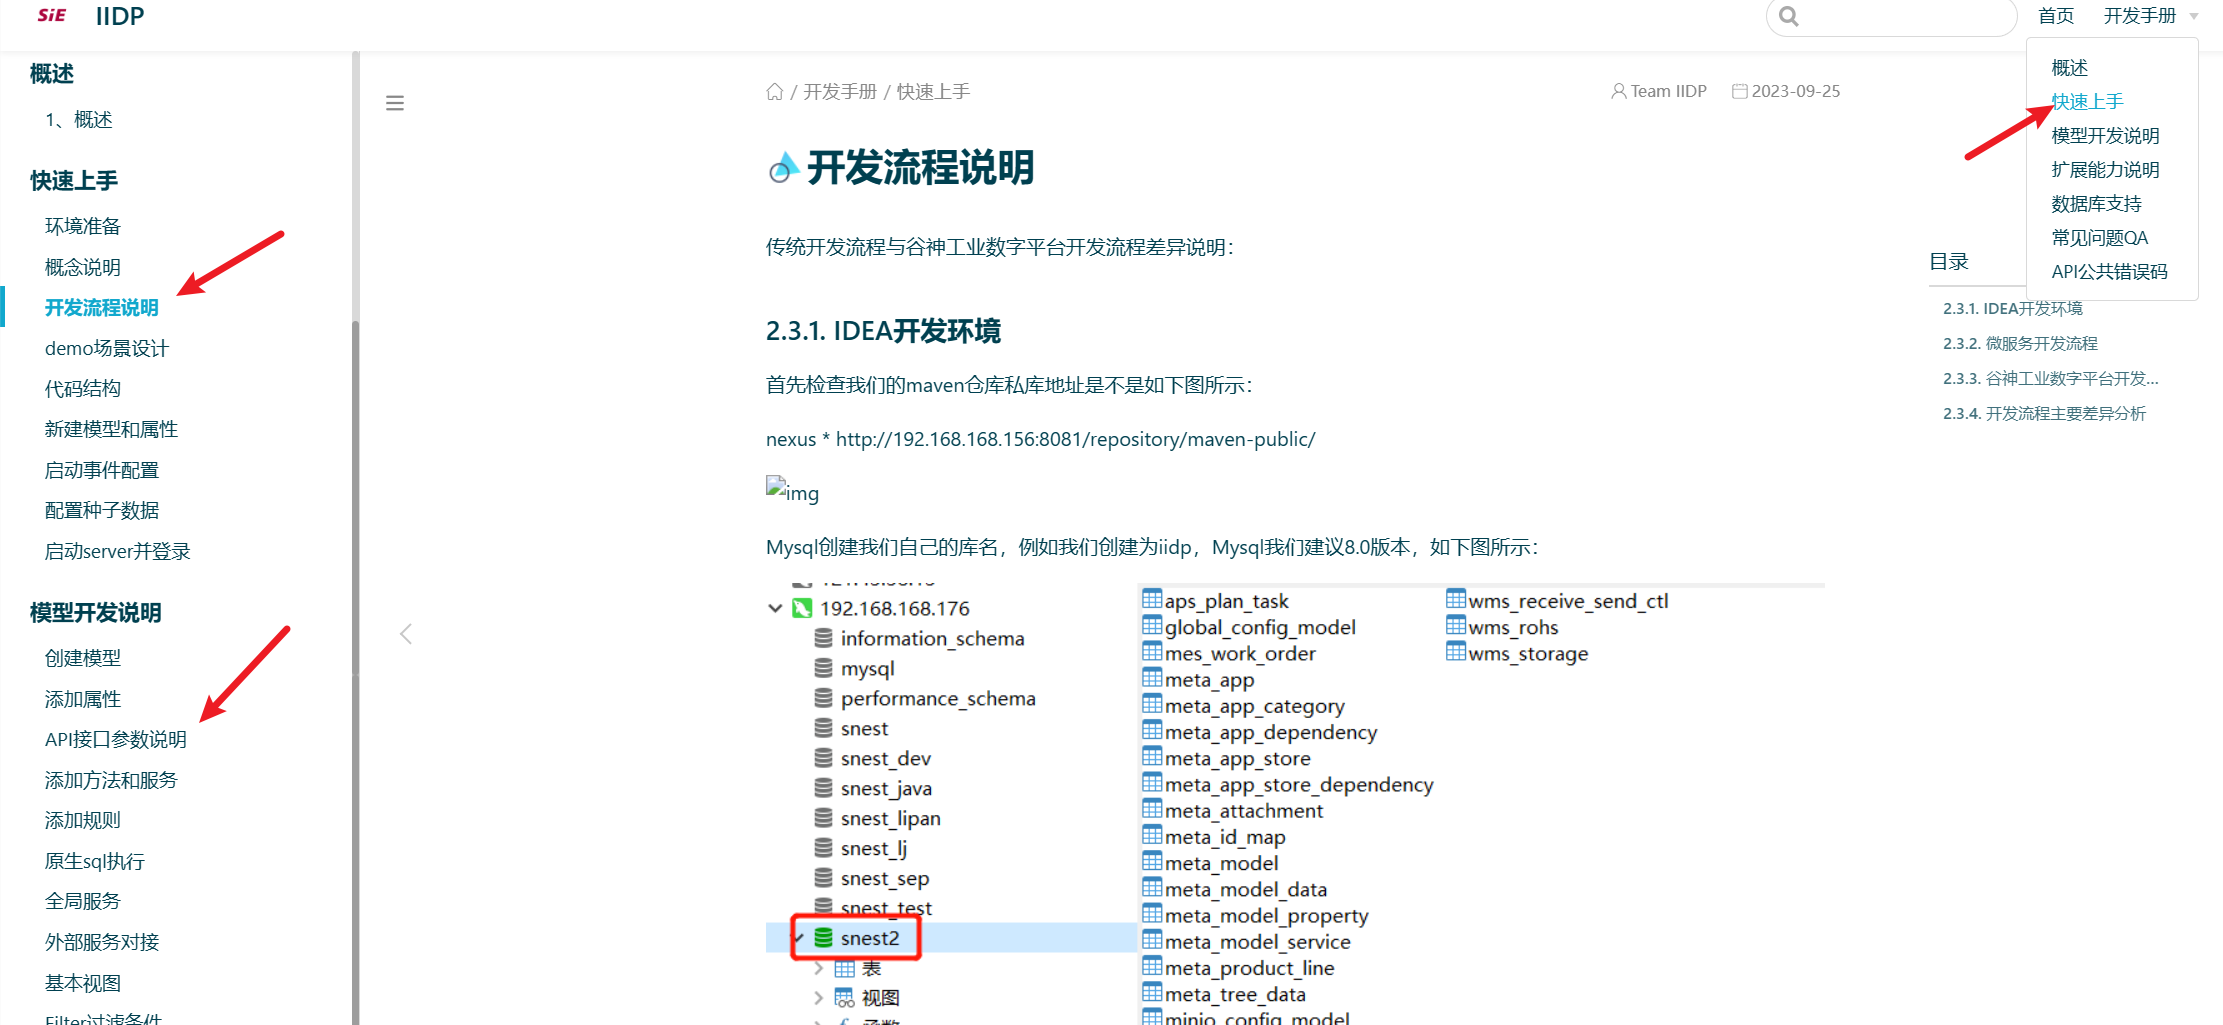
Task: Open the 开发手册 dropdown menu
Action: click(2150, 16)
